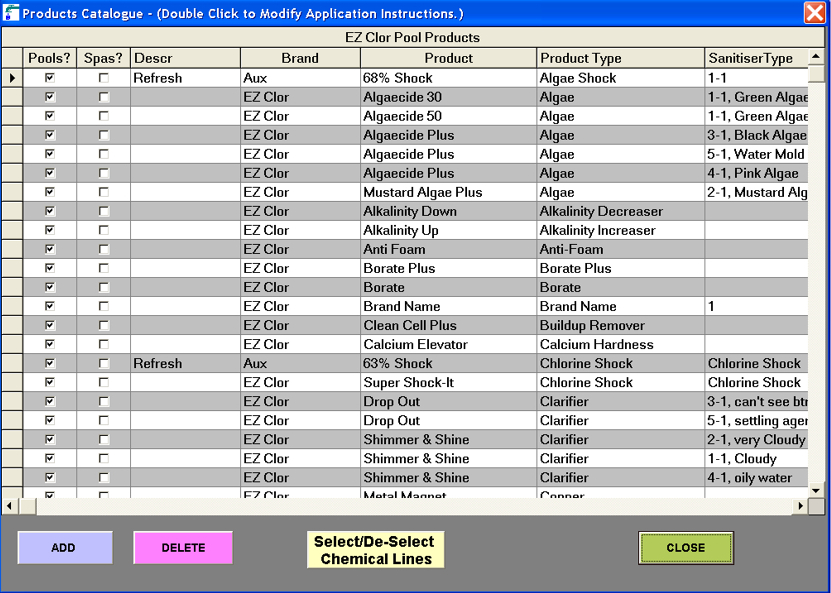Click row selector for Algaecide 30
The height and width of the screenshot is (593, 831).
coord(12,97)
